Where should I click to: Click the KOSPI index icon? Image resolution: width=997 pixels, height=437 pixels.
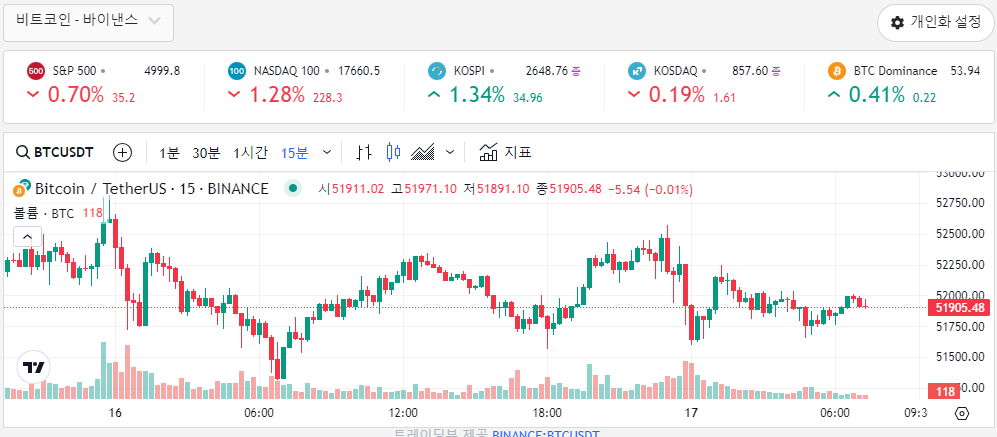click(x=437, y=71)
